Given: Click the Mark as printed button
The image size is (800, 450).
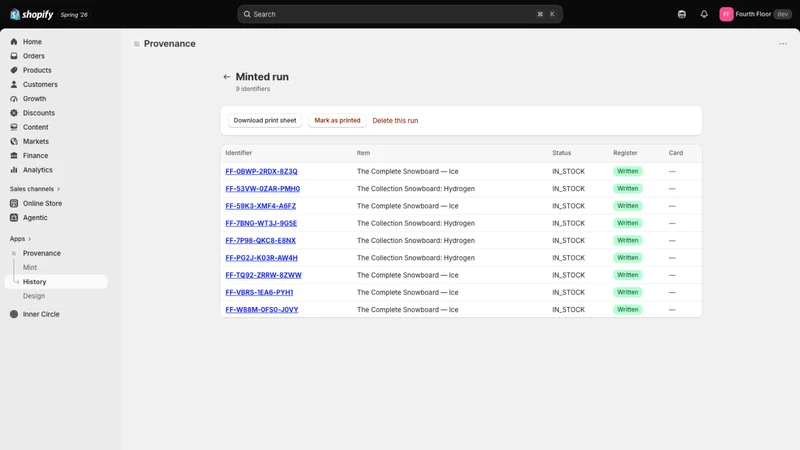Looking at the screenshot, I should (337, 120).
